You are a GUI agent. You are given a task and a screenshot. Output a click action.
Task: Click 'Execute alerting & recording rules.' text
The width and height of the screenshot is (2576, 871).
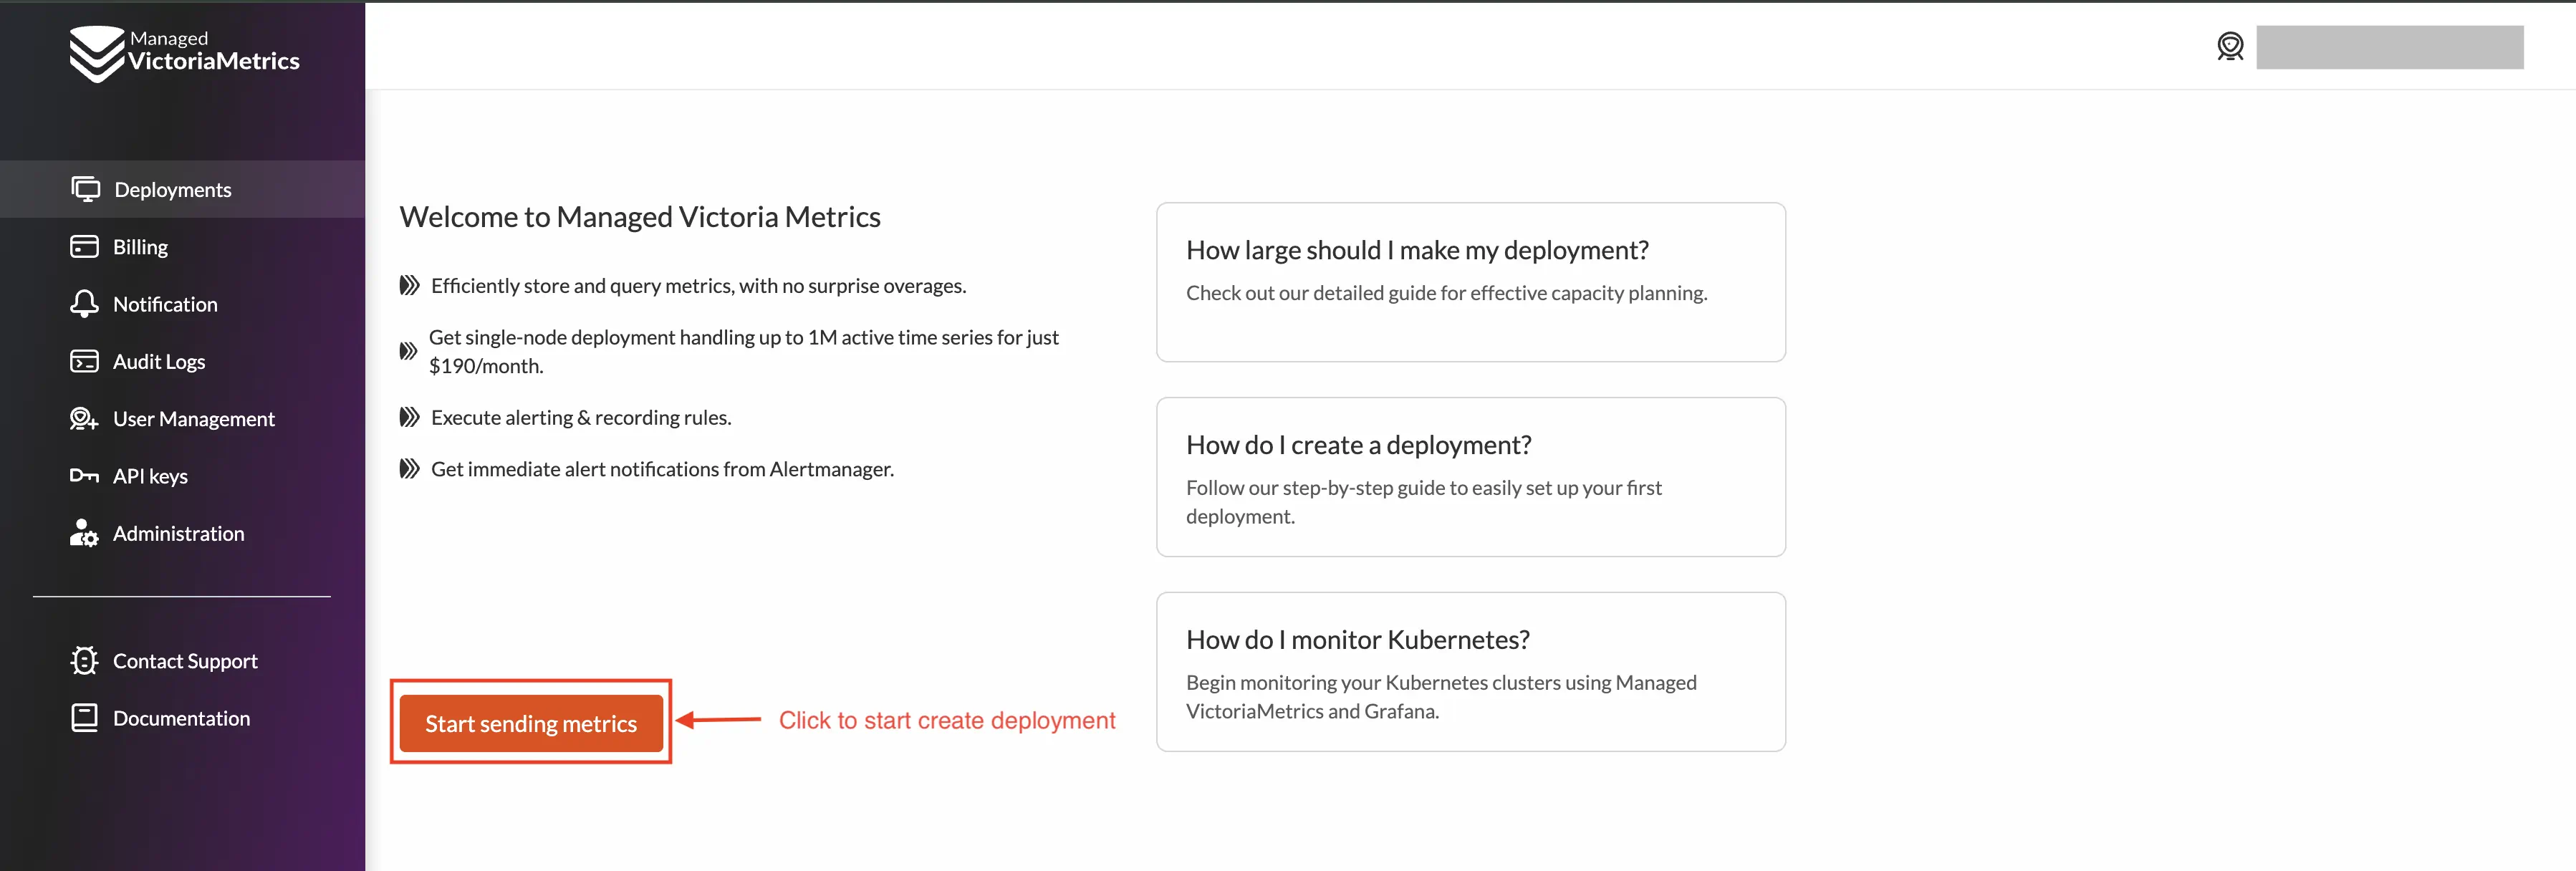581,418
